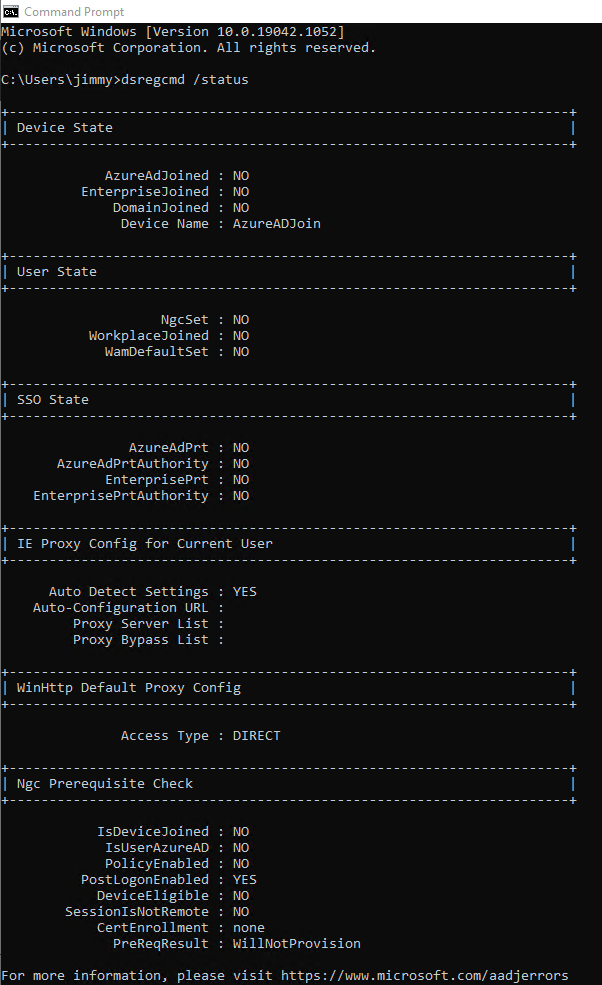Click the AzureAdPrt status value
The width and height of the screenshot is (602, 985).
click(240, 447)
